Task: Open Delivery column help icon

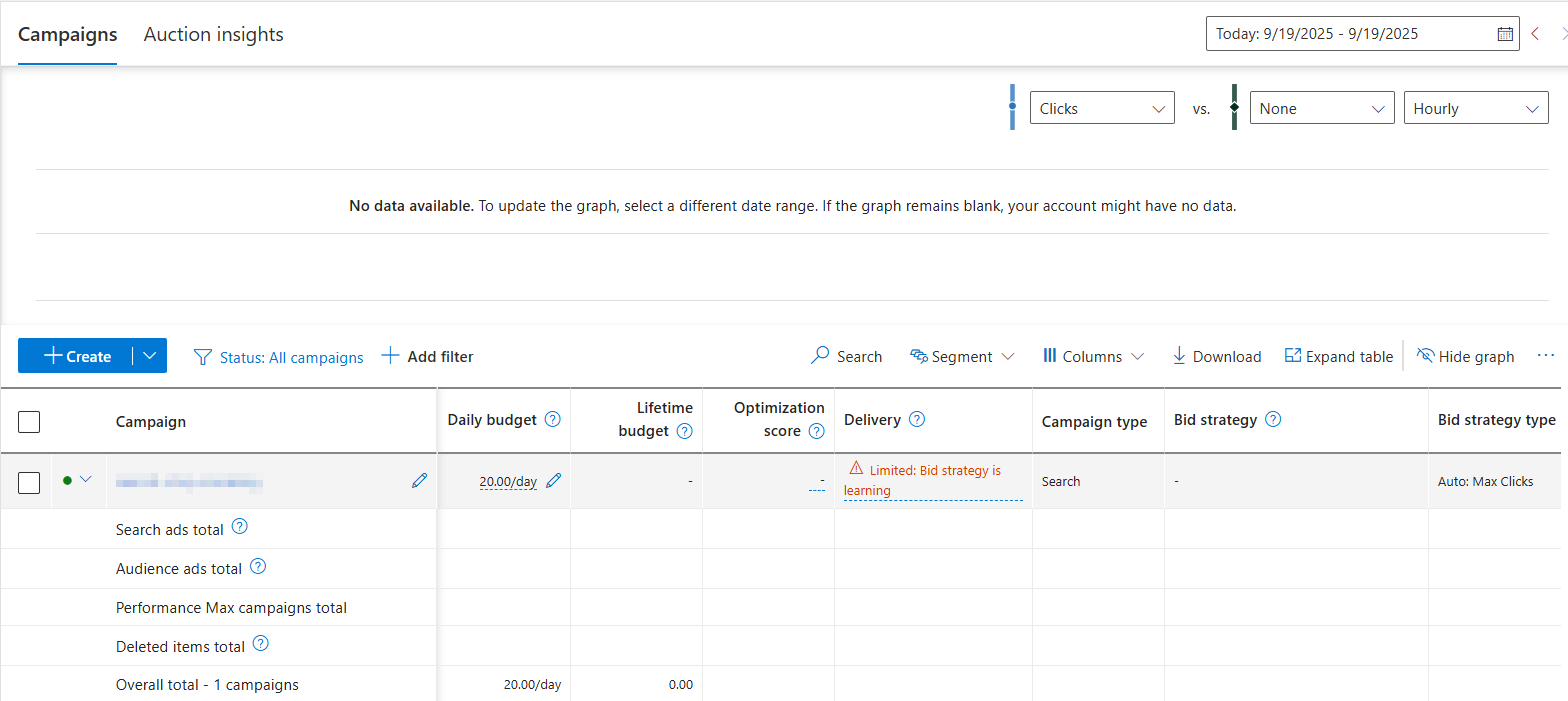Action: tap(917, 419)
